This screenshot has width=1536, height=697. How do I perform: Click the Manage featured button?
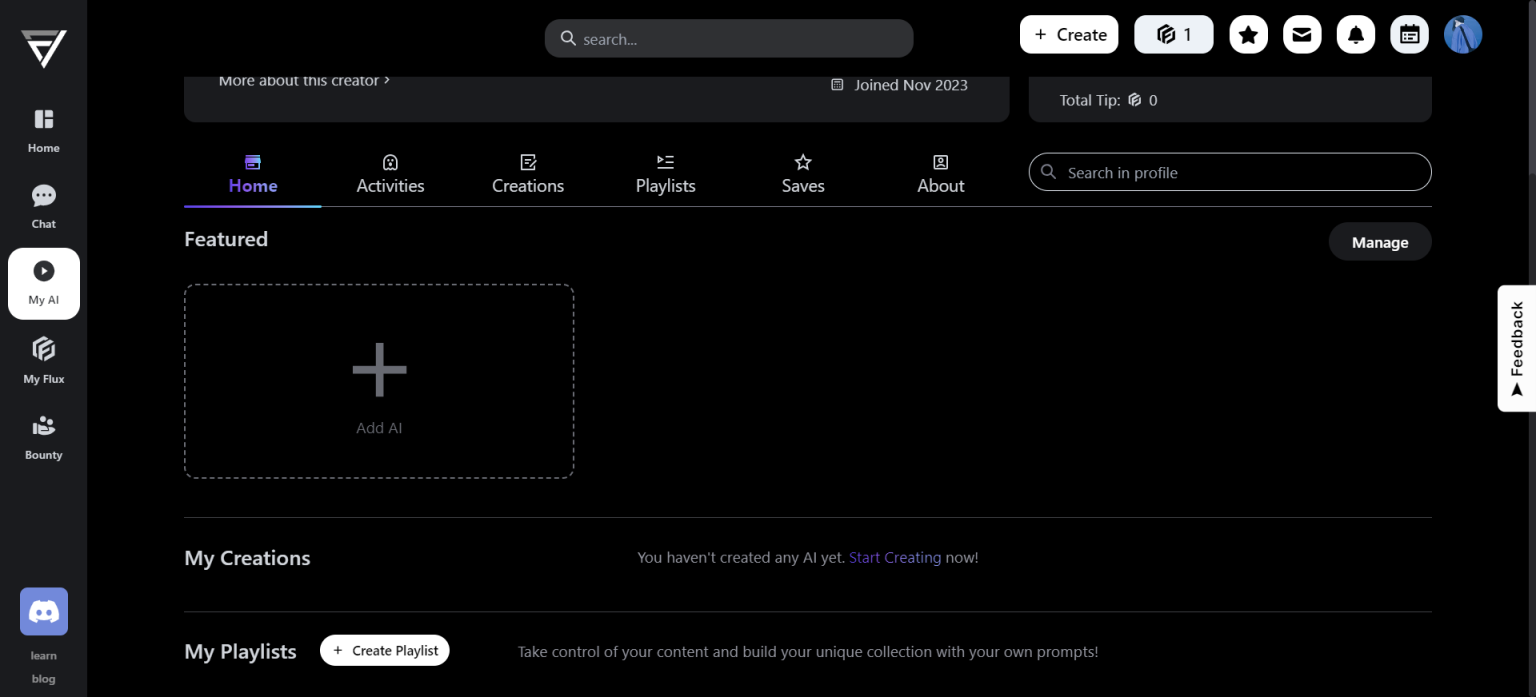[x=1379, y=242]
